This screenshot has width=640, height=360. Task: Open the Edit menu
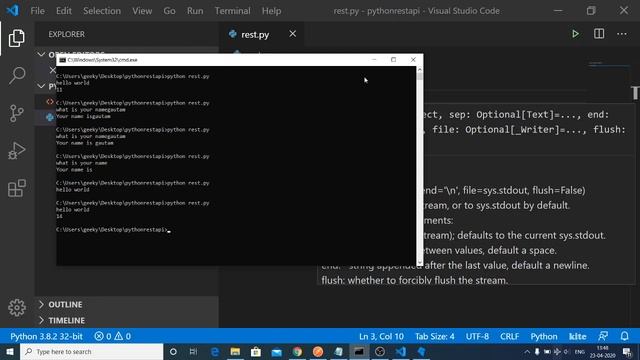point(64,11)
